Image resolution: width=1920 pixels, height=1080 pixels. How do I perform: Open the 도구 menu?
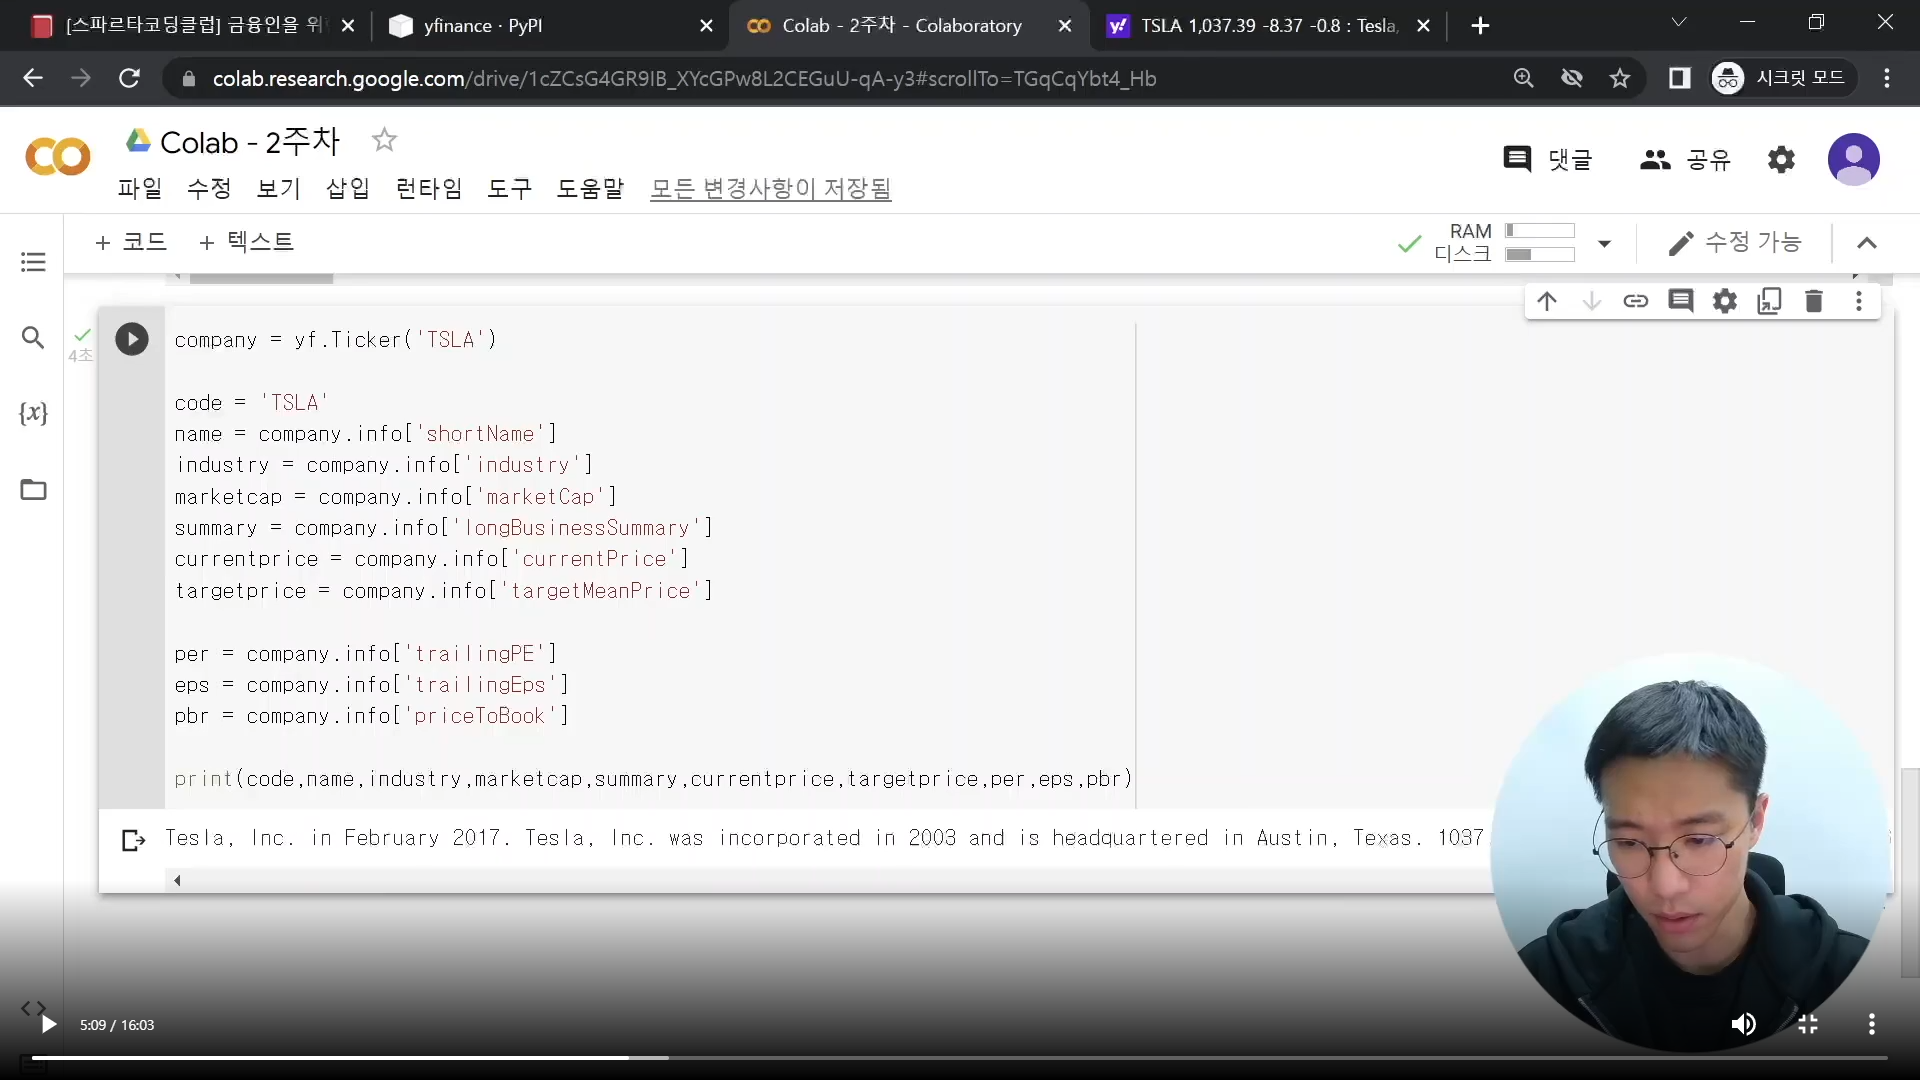[x=510, y=188]
